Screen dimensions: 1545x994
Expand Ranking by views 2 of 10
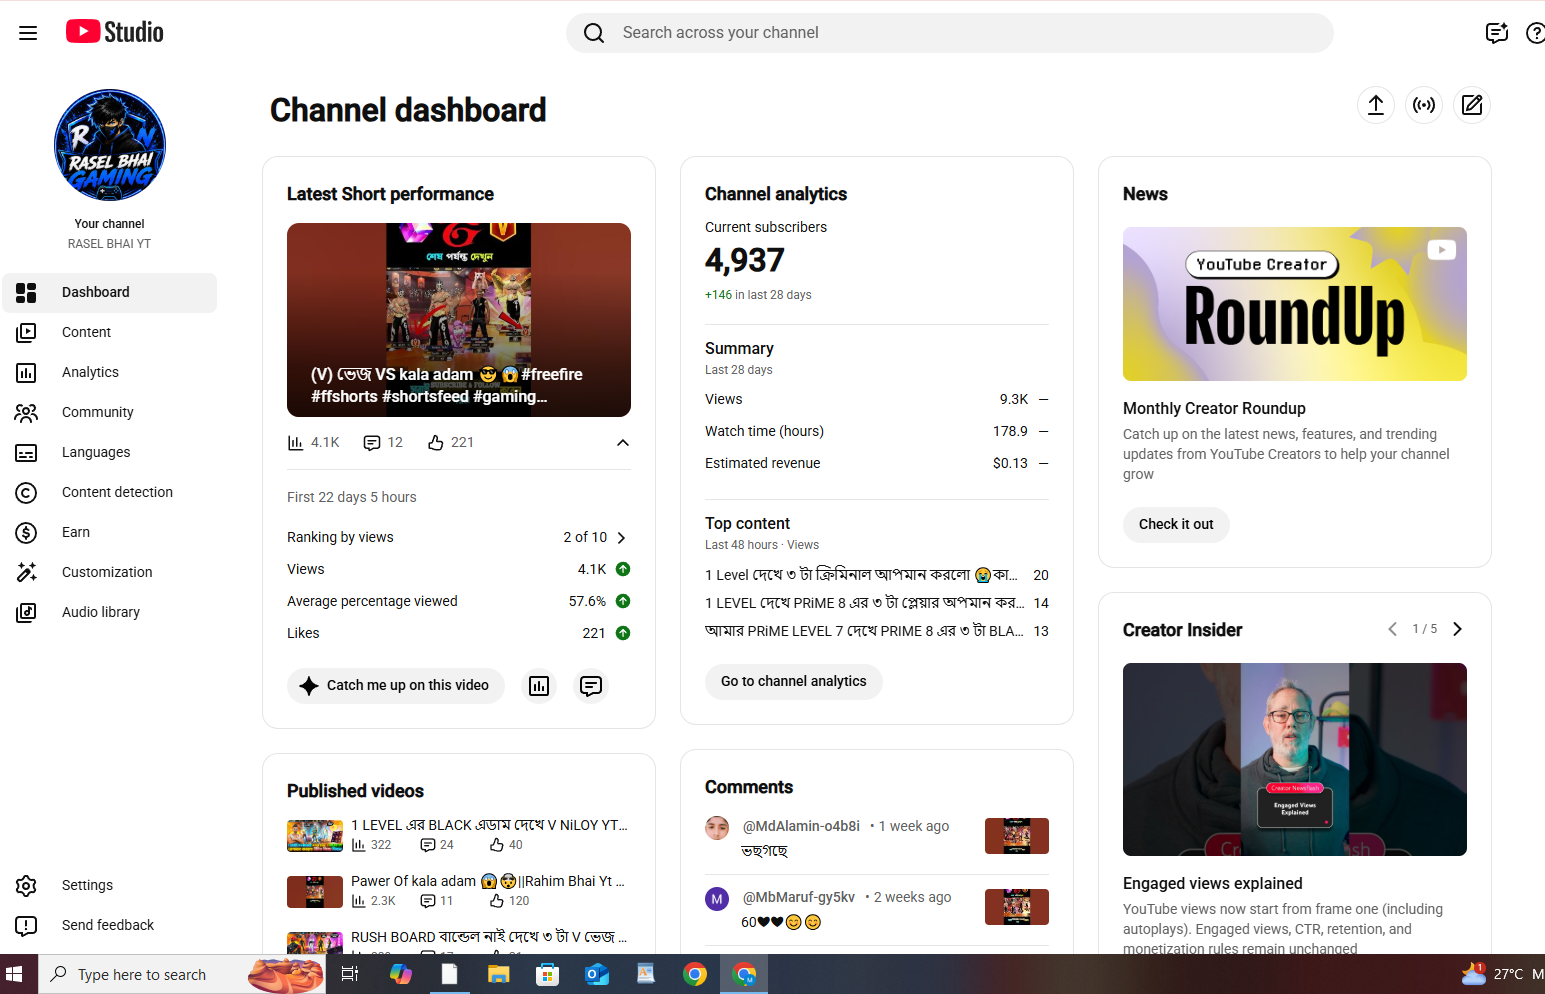622,538
